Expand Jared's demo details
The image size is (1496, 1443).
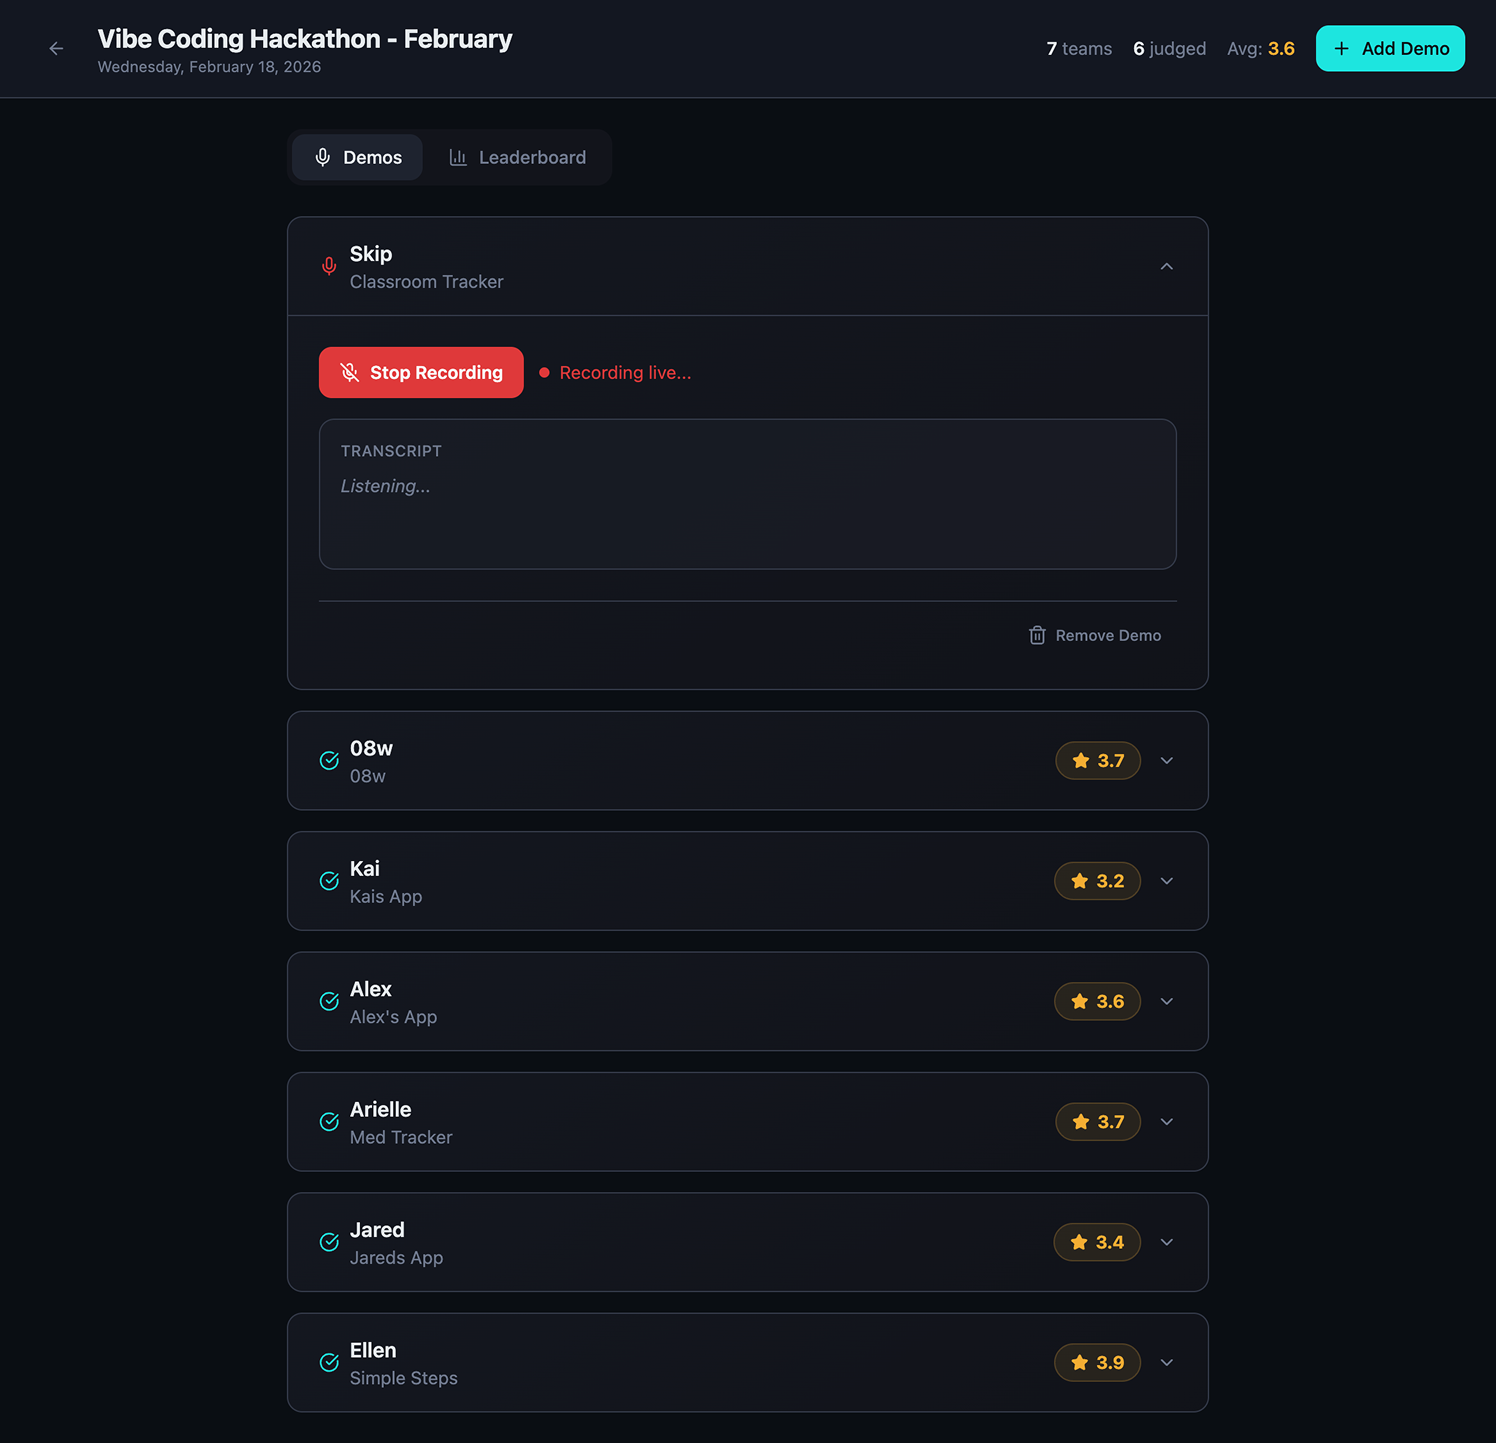click(x=1166, y=1242)
